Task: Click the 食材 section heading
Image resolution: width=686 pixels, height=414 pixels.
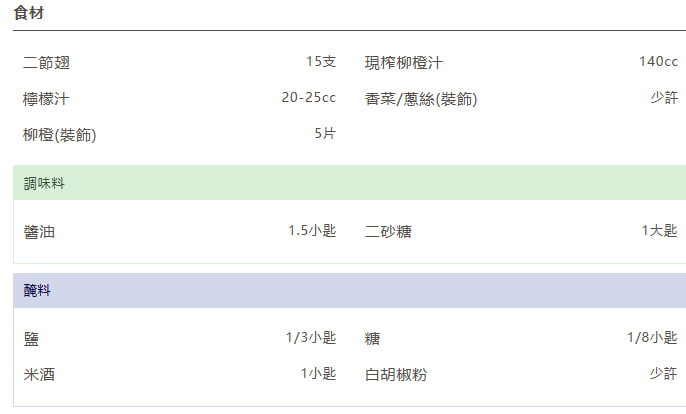Action: [28, 14]
